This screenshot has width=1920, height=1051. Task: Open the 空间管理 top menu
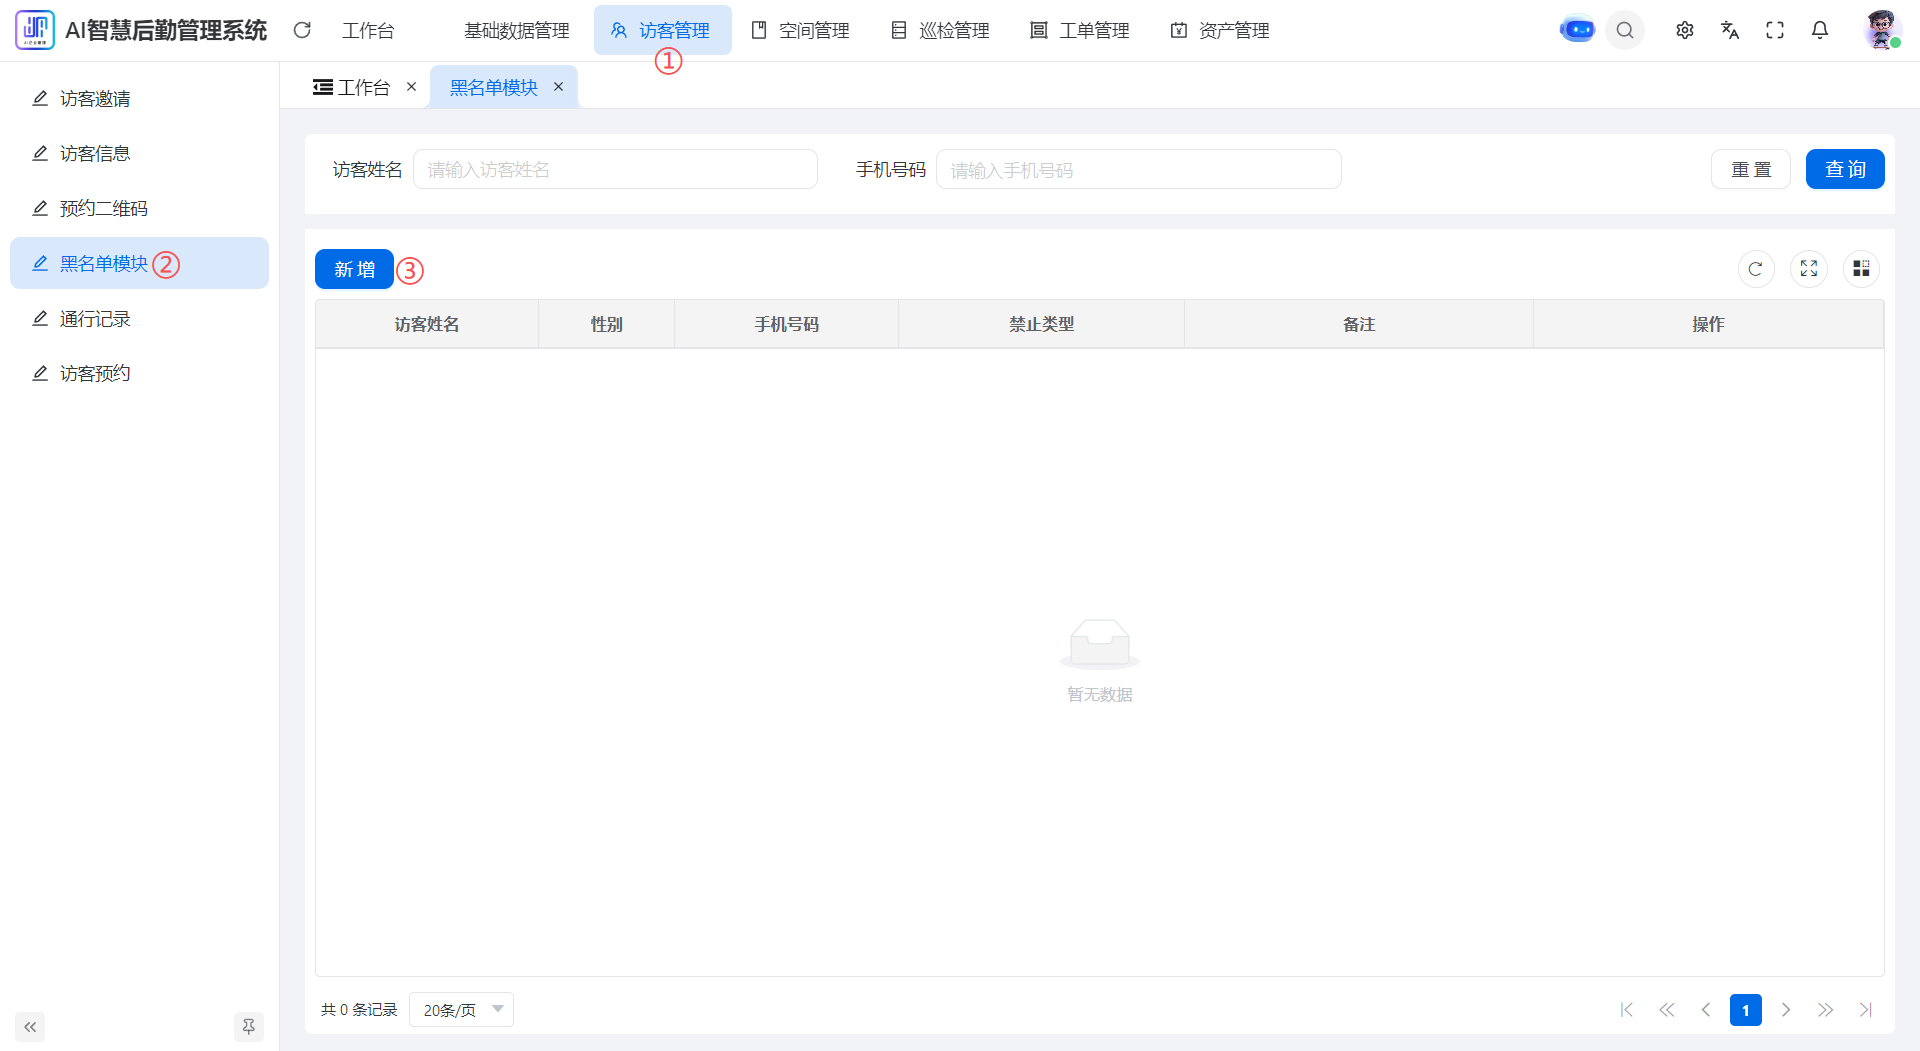[x=801, y=30]
